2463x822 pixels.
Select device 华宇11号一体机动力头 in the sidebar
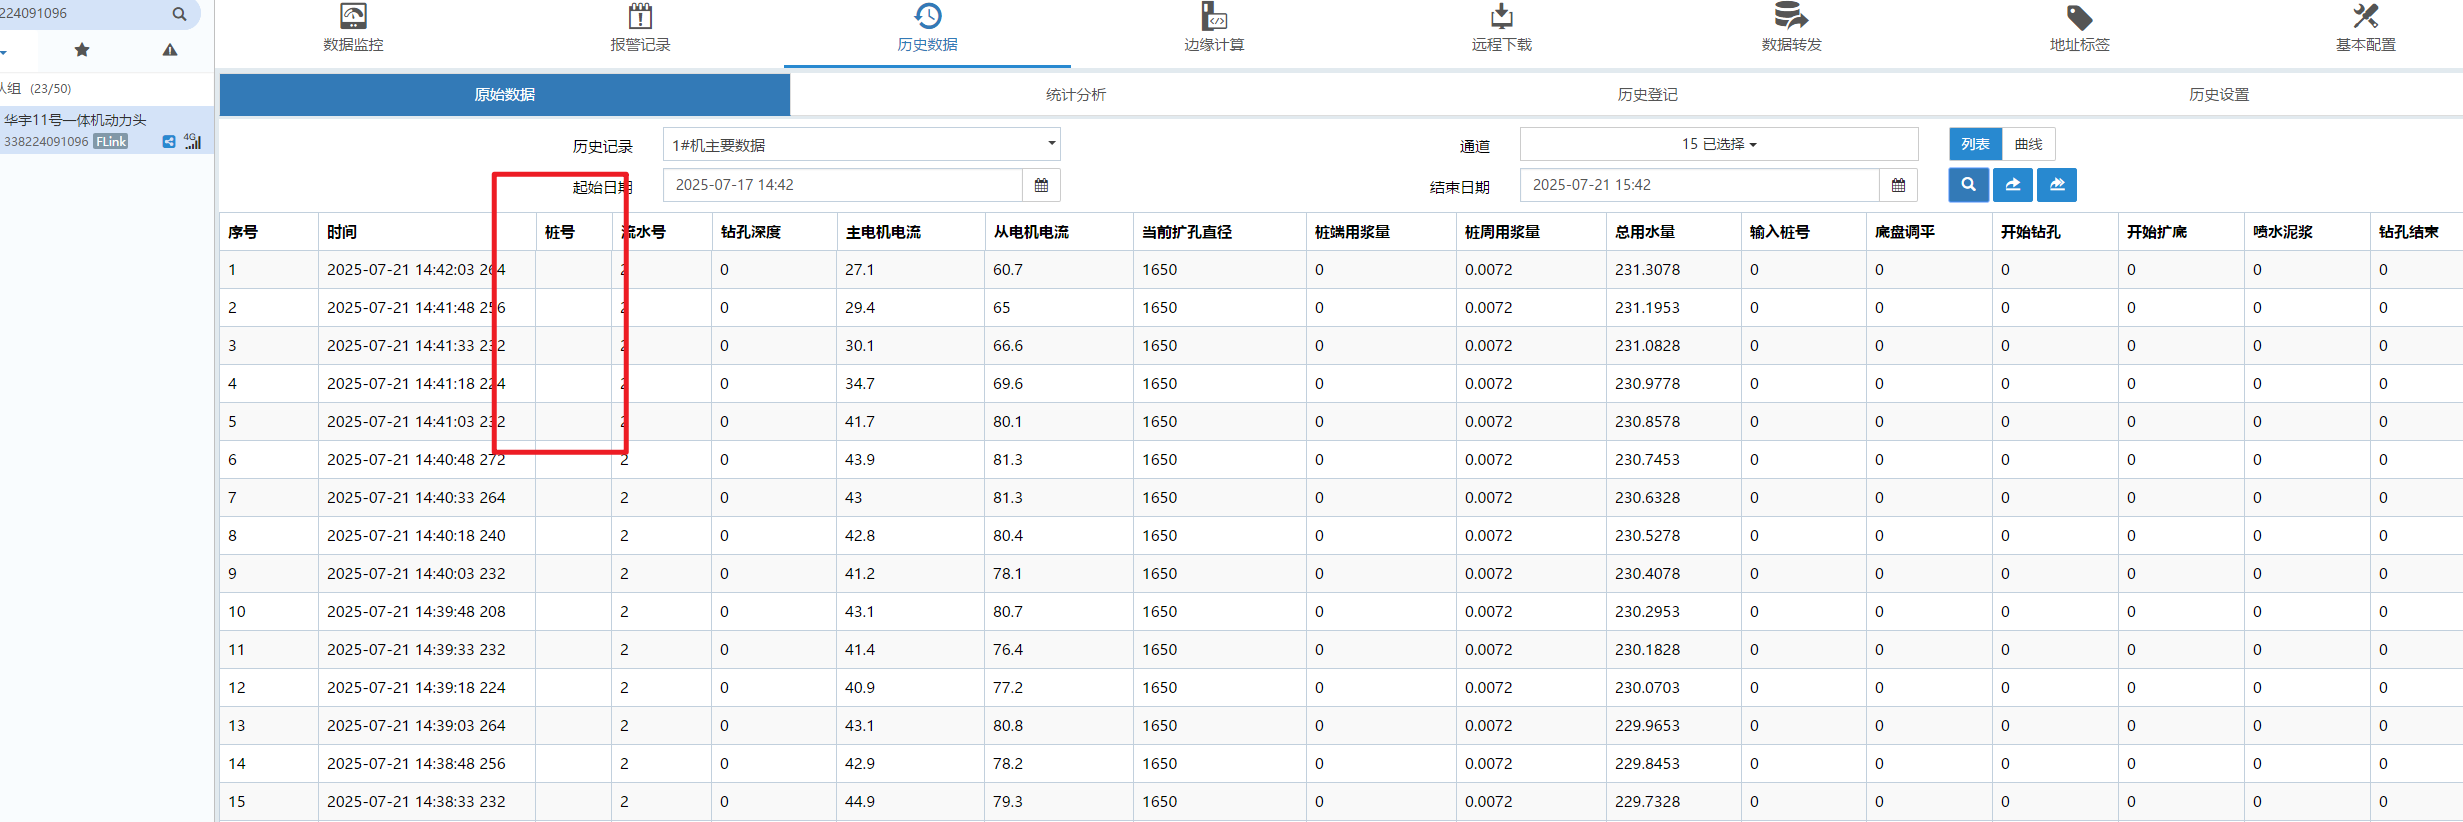point(76,120)
